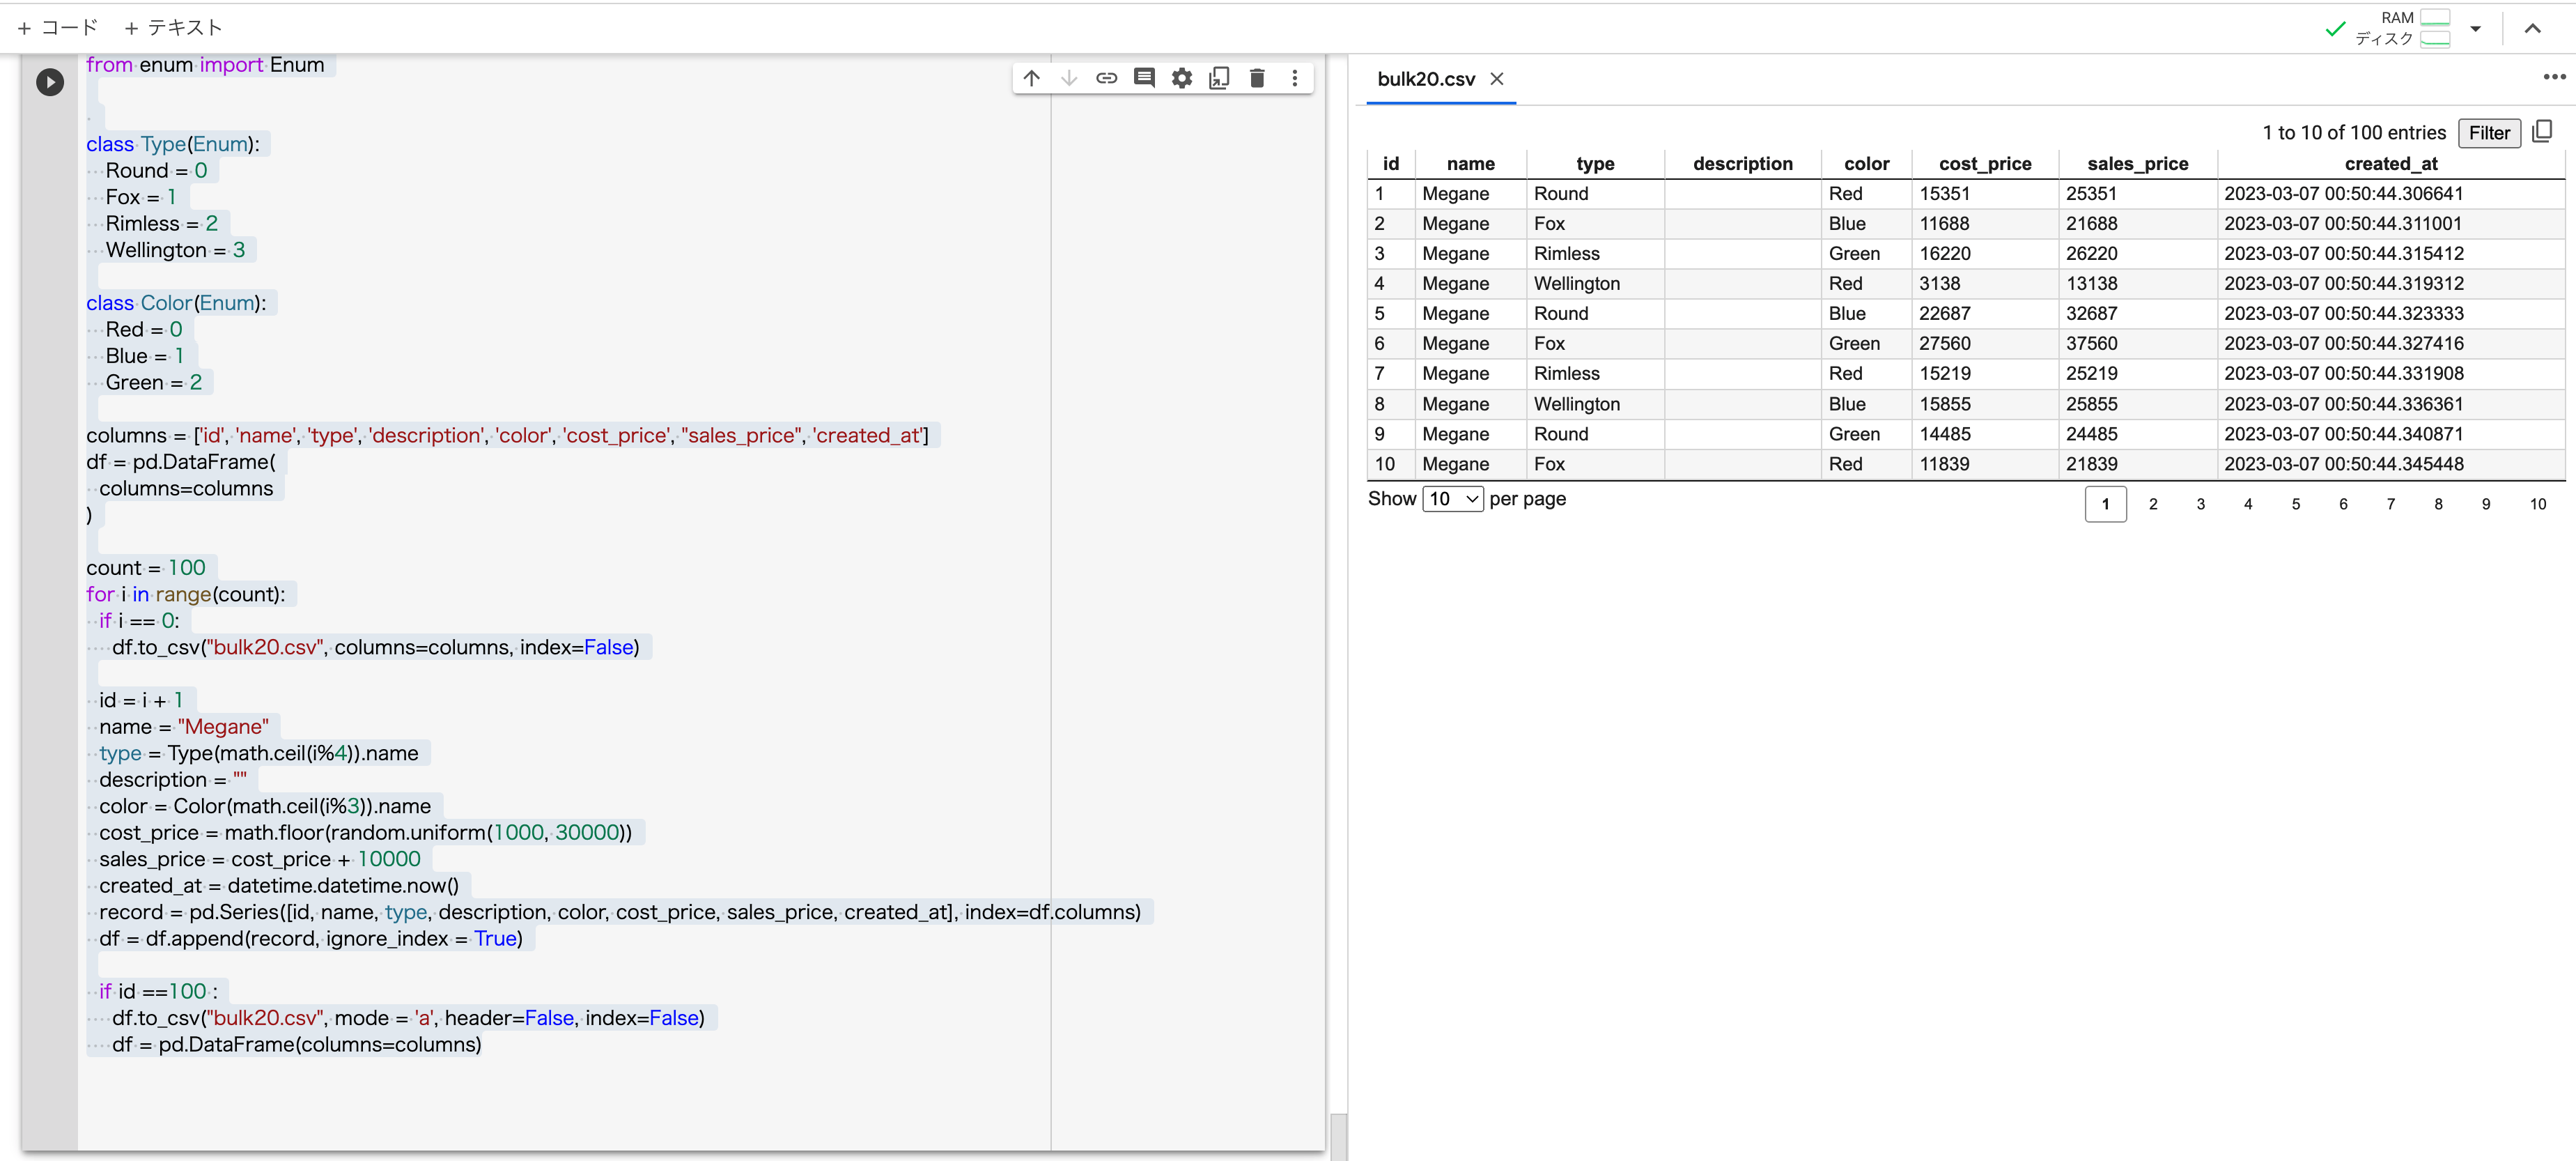
Task: Click the 'name = "Megane"' code line
Action: point(184,727)
